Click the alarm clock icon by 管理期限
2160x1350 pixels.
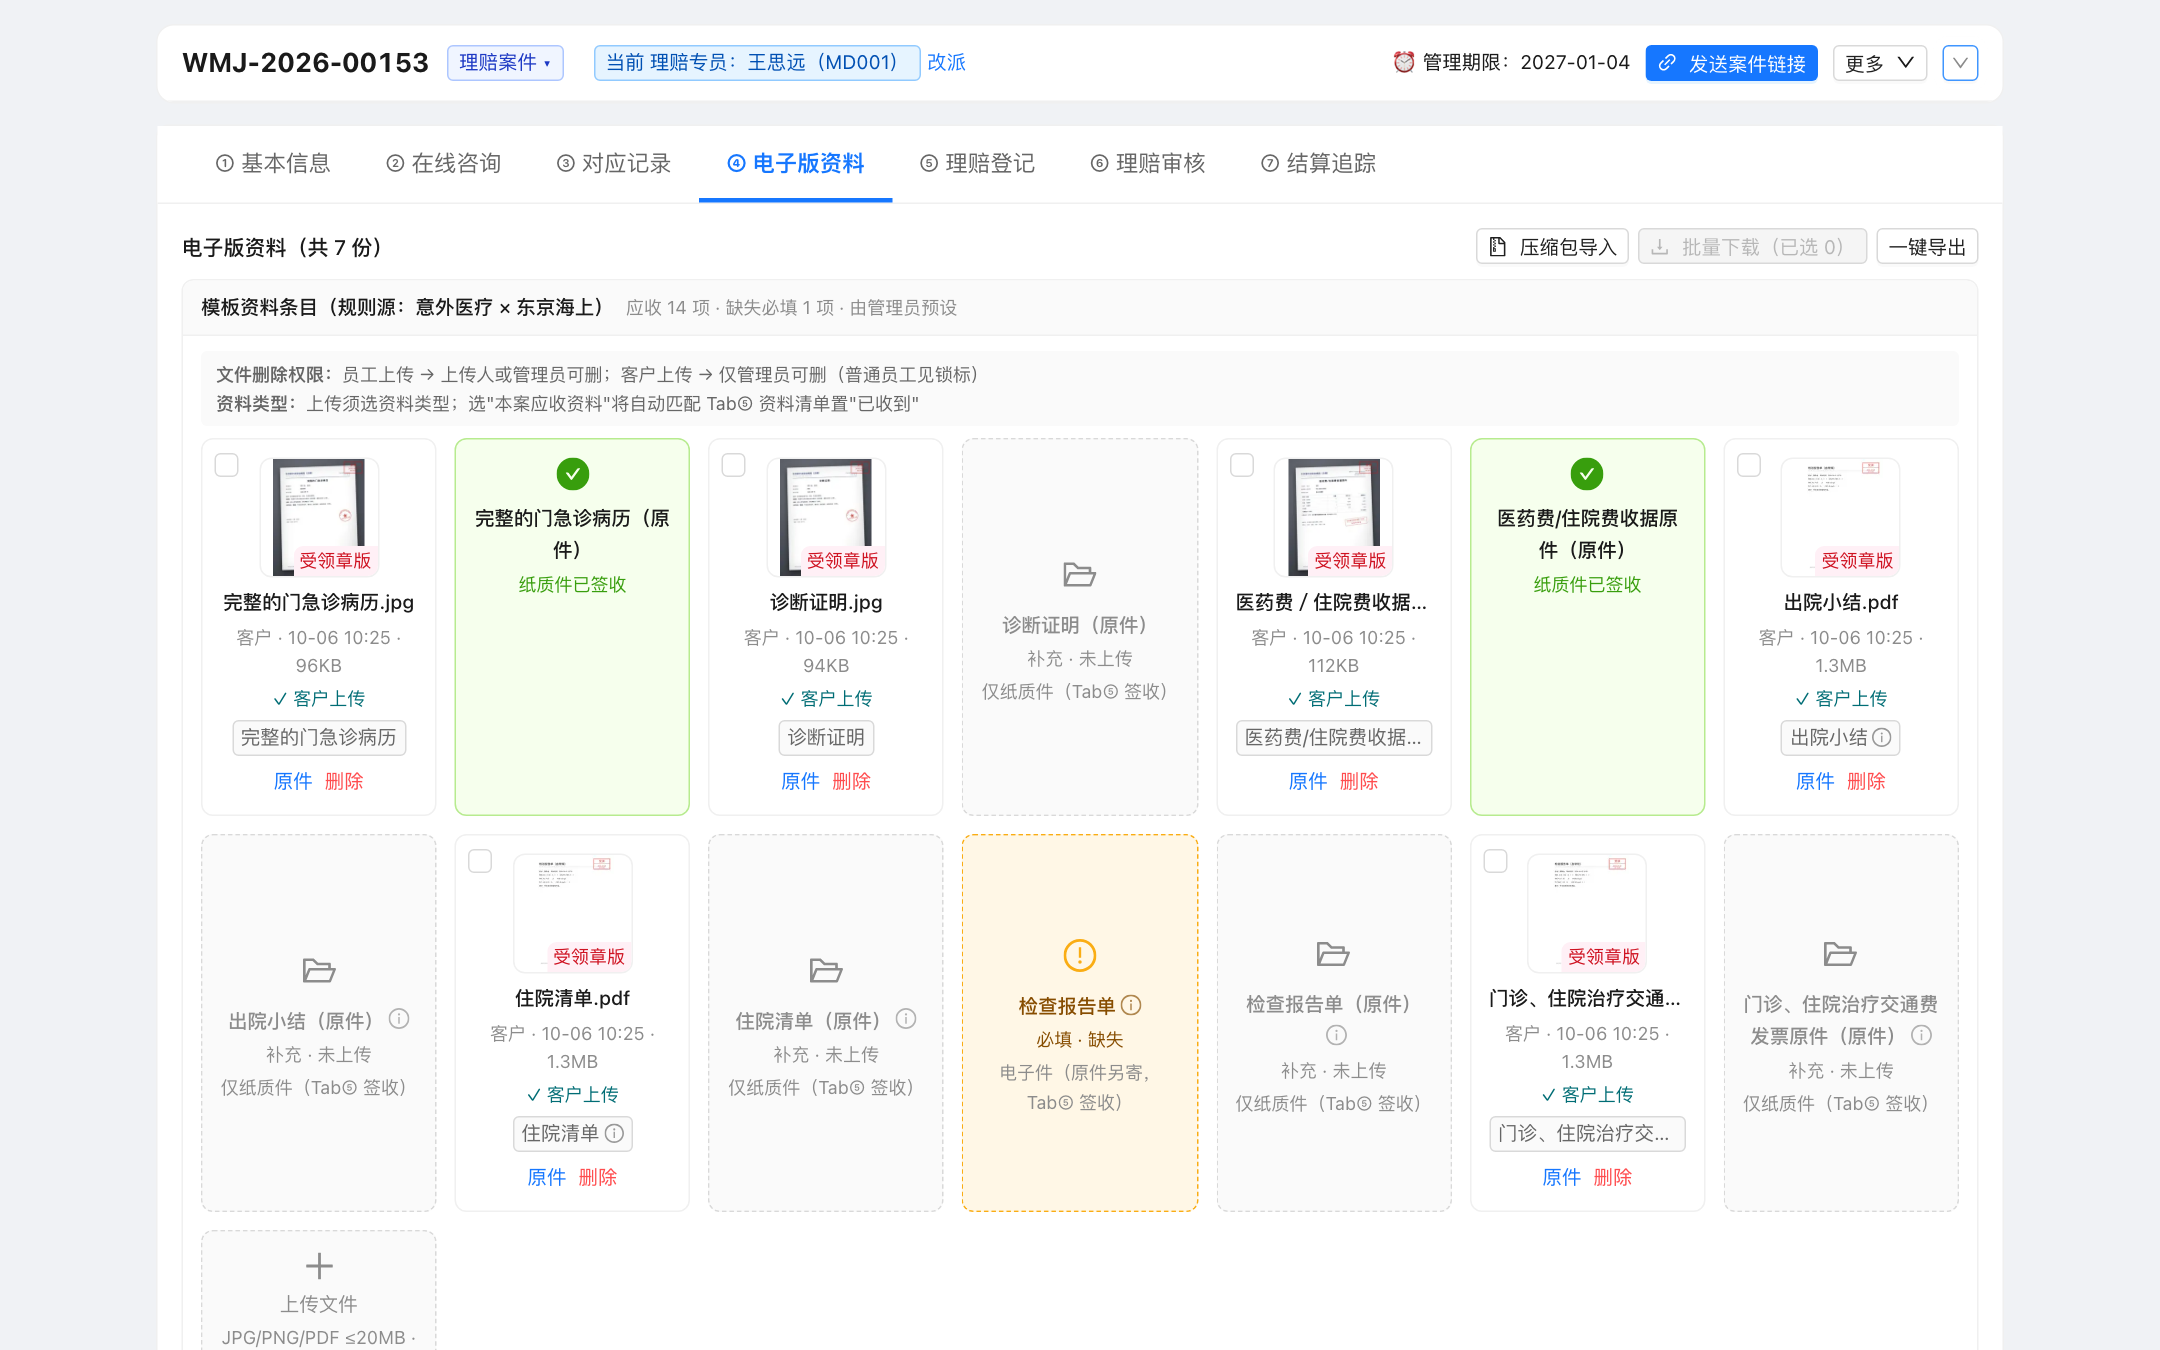[1404, 62]
